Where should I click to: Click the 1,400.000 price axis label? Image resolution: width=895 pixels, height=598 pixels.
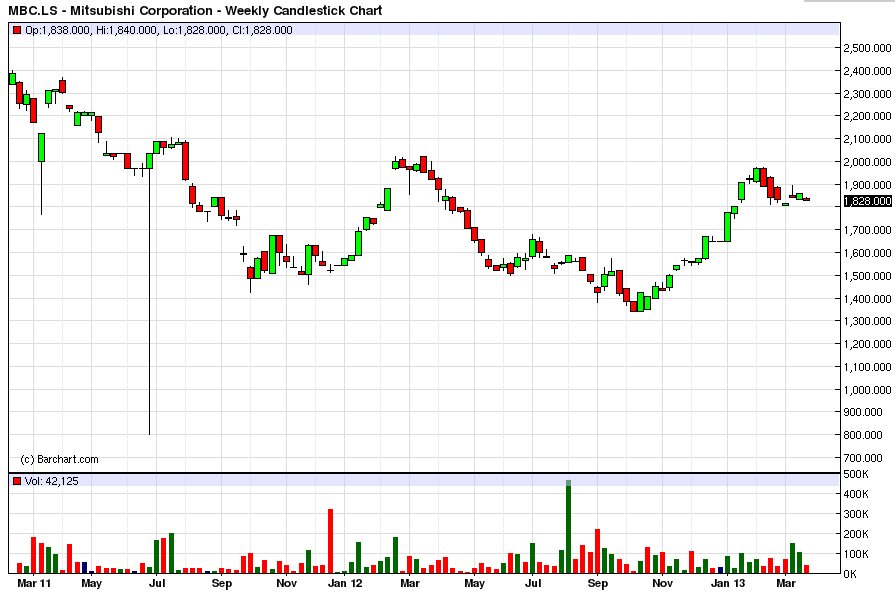point(868,299)
